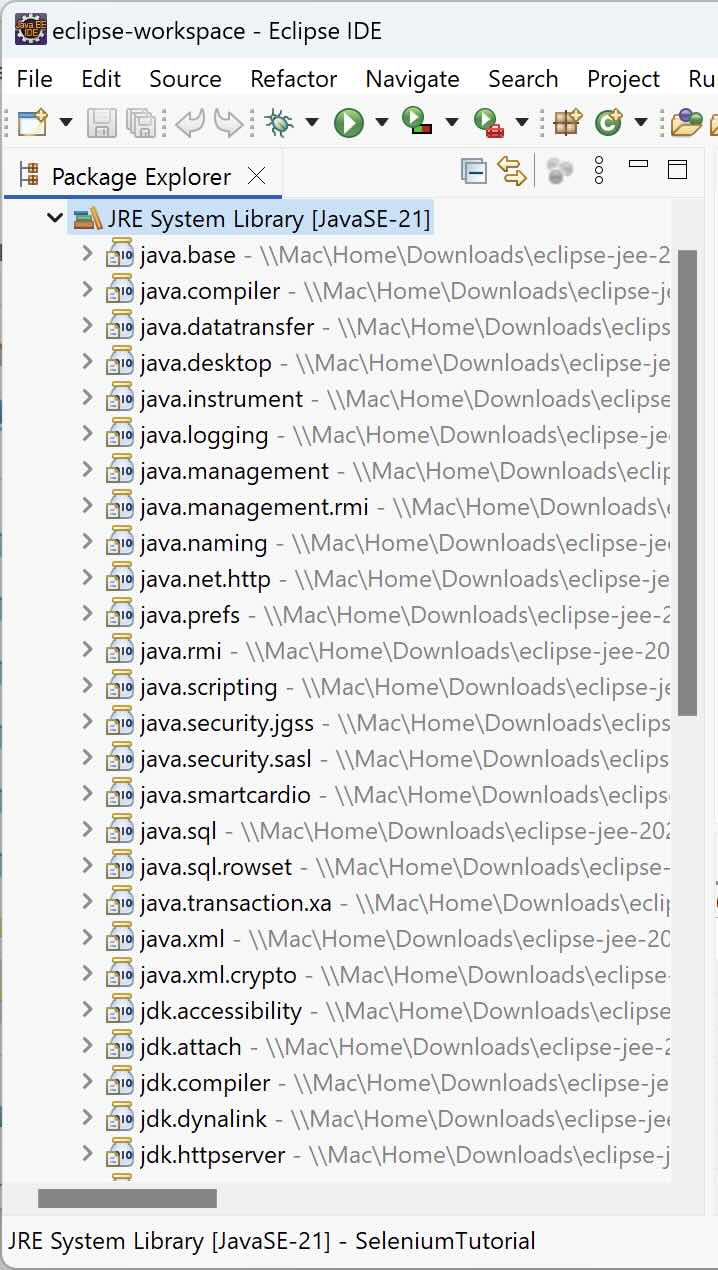Expand the java.logging module

pyautogui.click(x=88, y=434)
